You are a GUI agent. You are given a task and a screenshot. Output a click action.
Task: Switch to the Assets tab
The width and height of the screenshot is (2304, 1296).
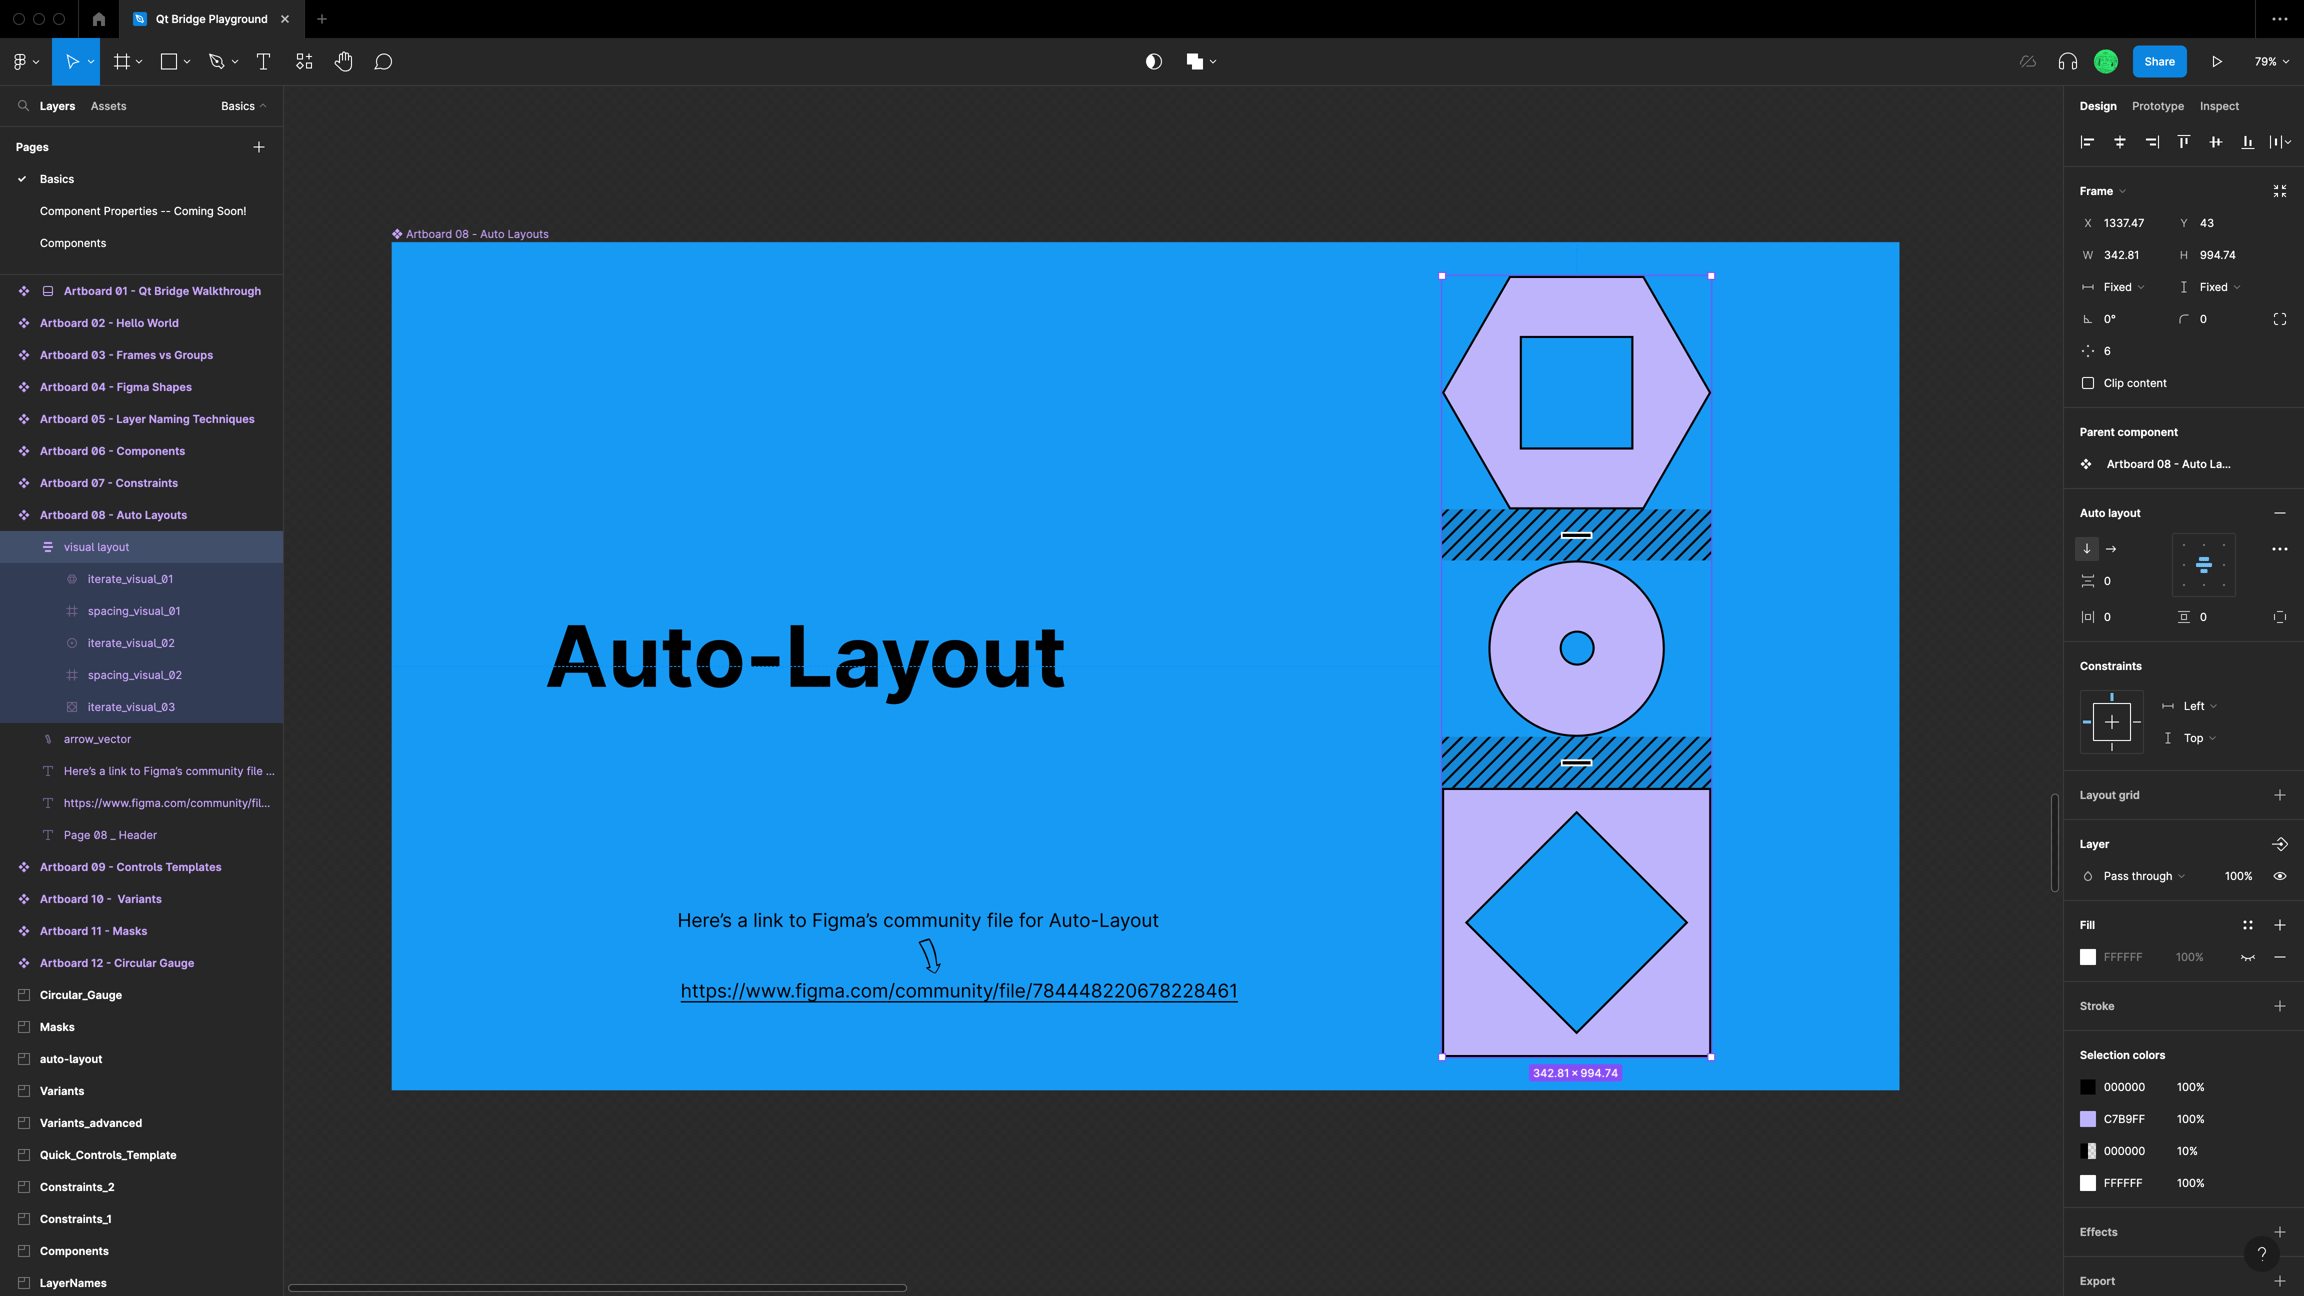click(x=108, y=106)
